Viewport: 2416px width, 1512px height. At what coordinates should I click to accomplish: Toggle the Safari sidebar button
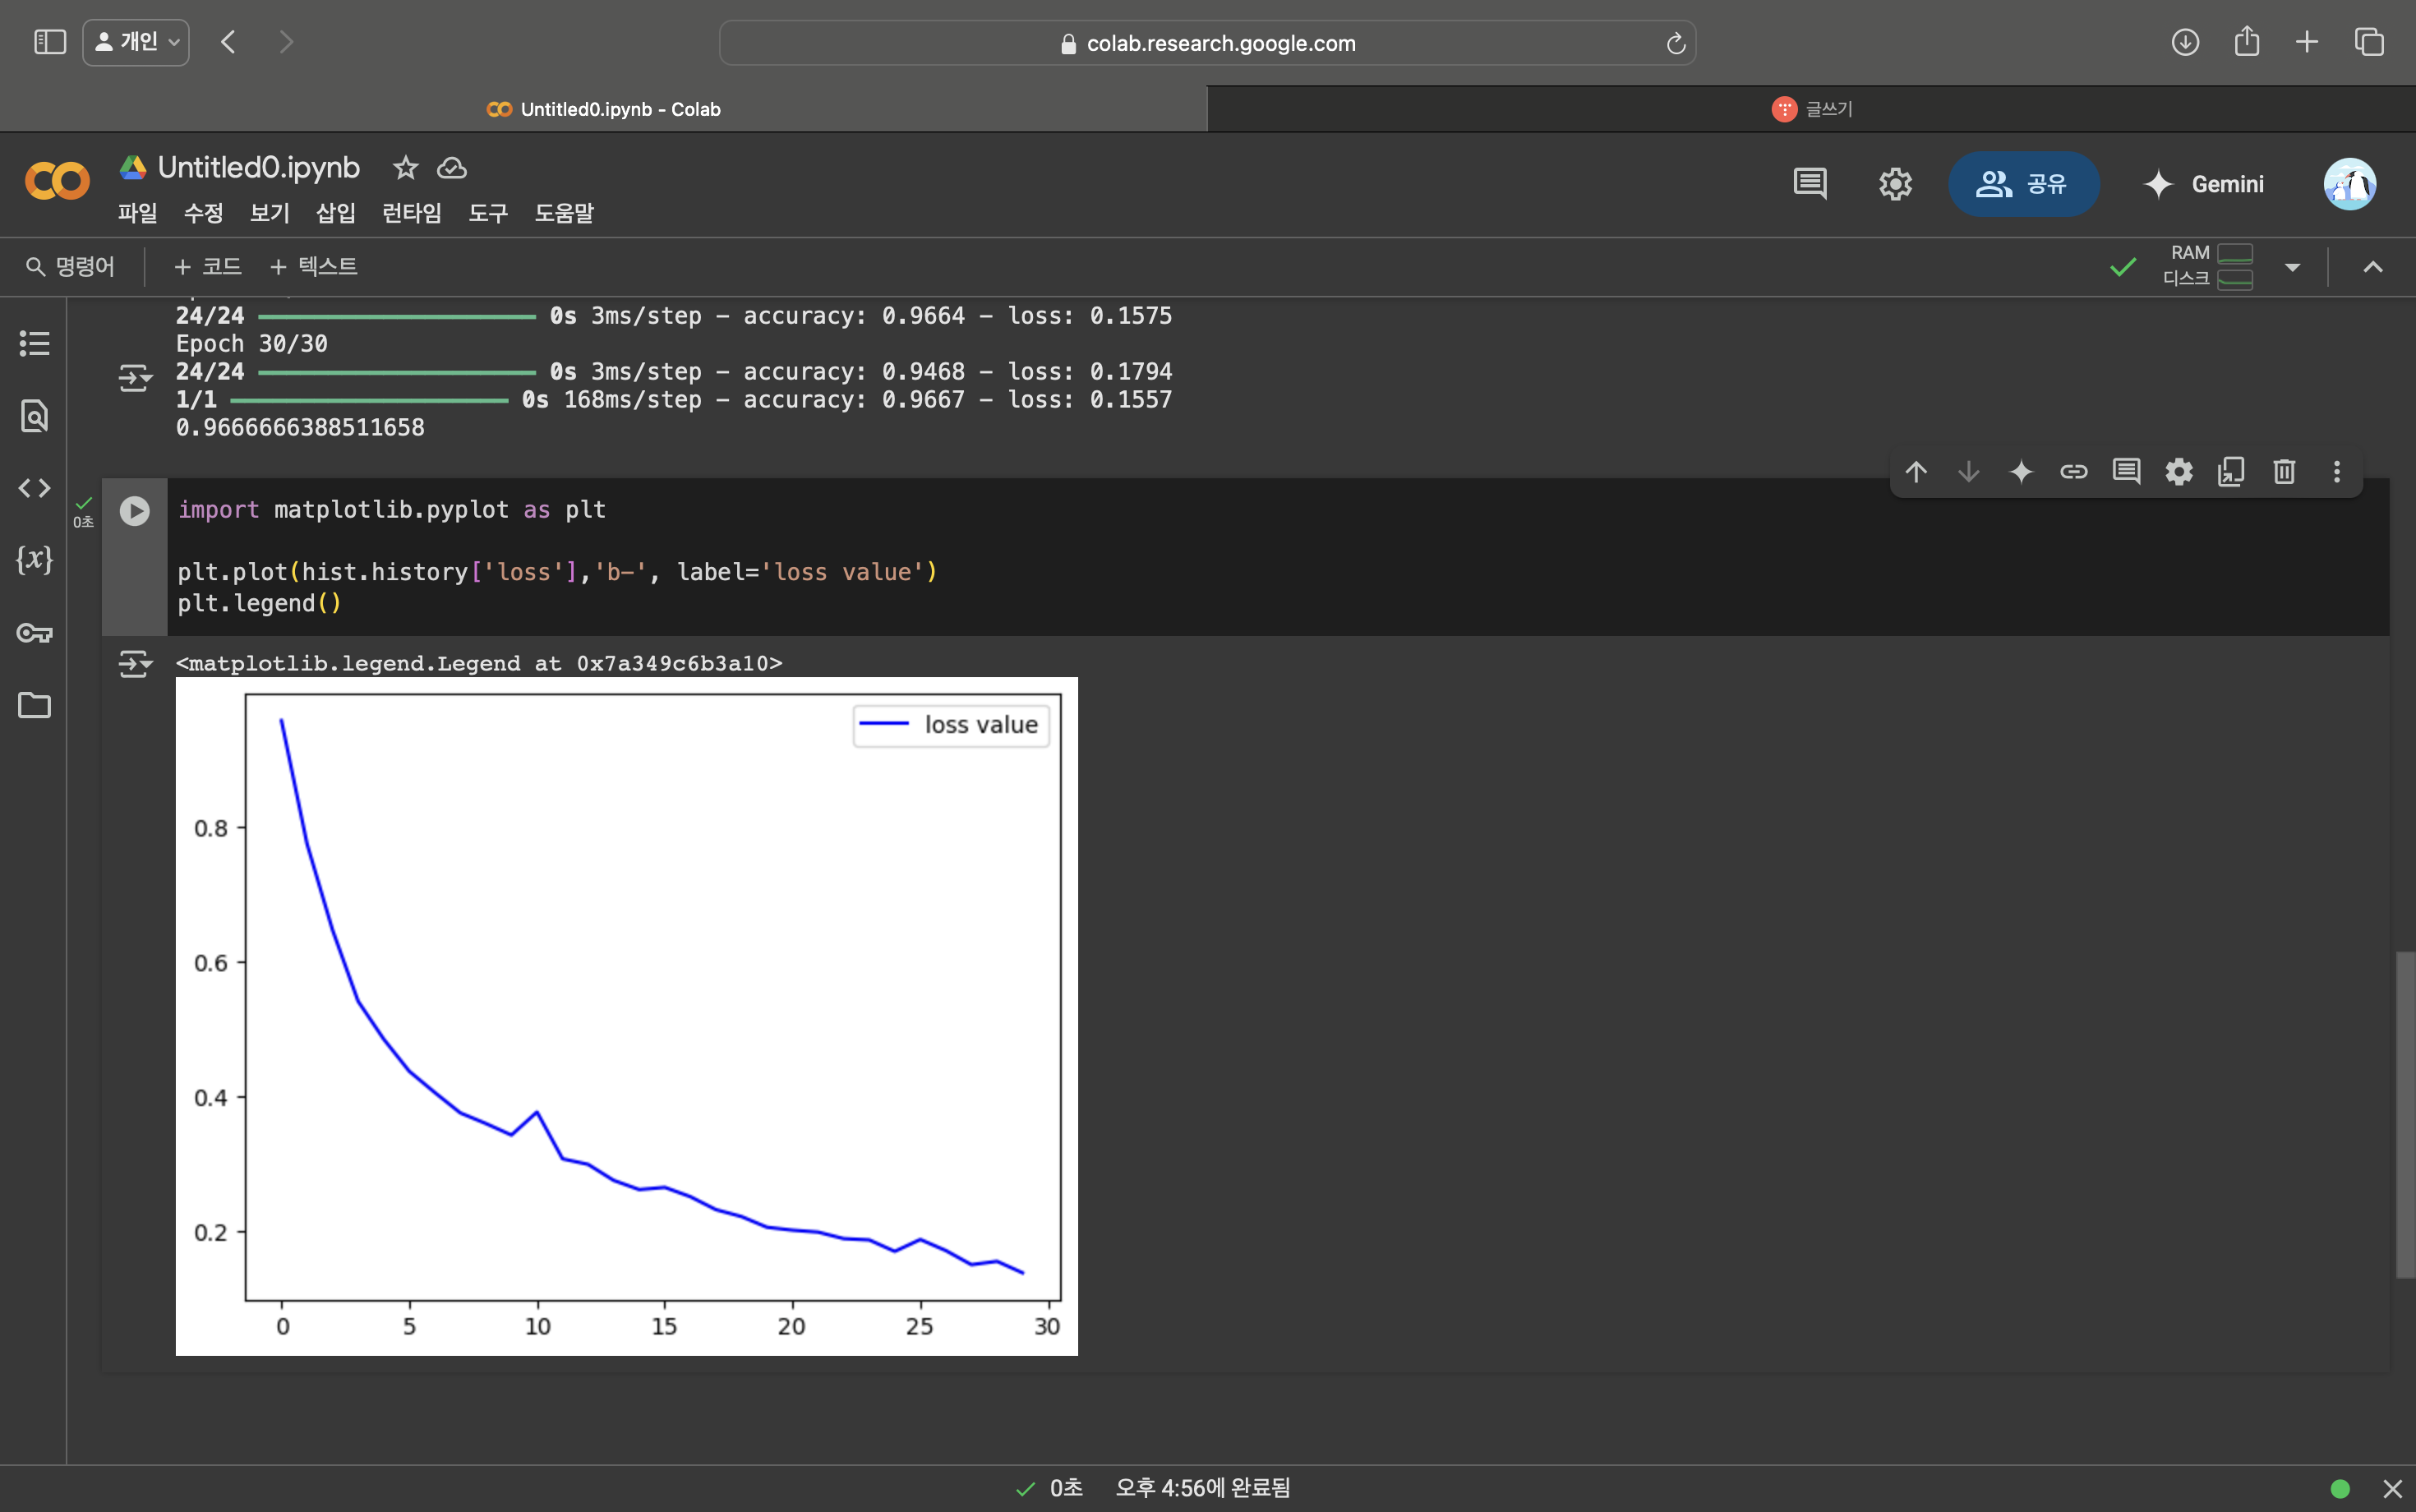tap(49, 42)
